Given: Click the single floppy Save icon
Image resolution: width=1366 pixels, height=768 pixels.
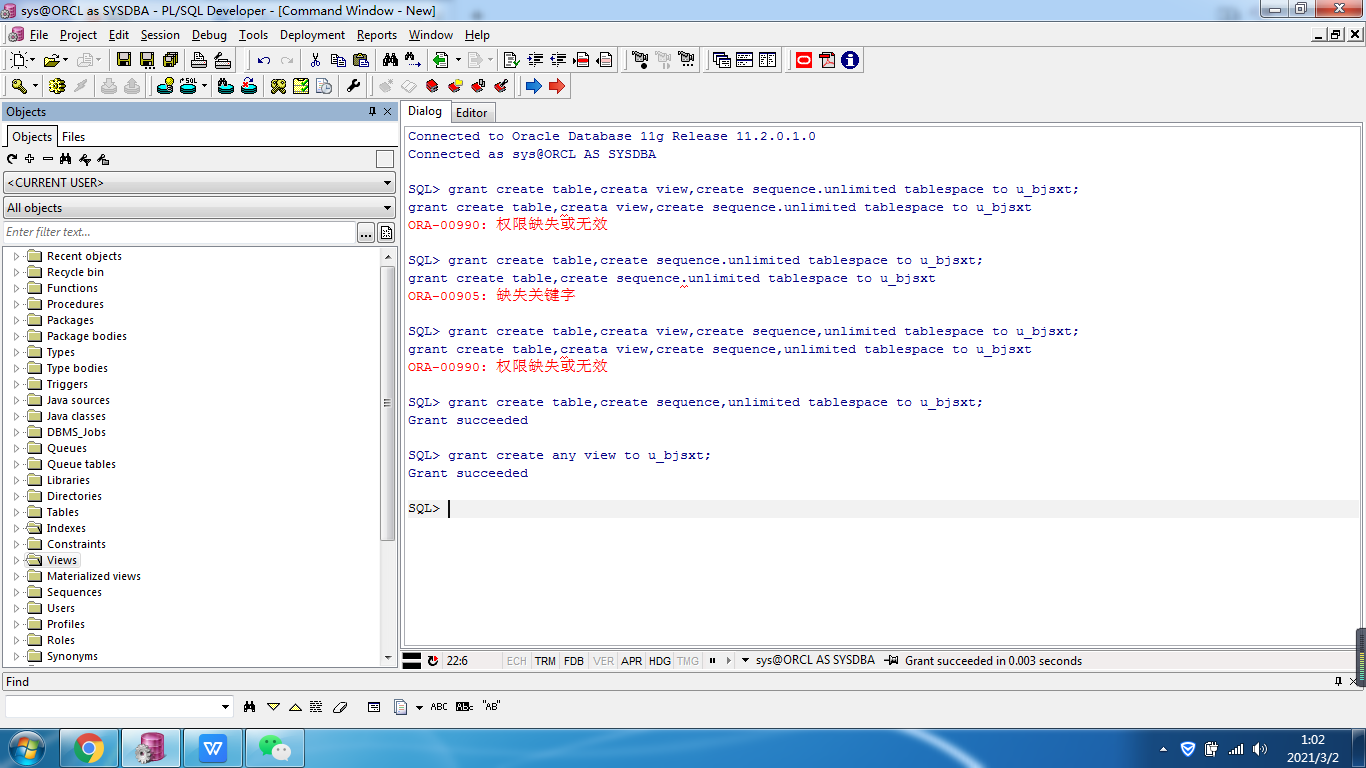Looking at the screenshot, I should coord(124,60).
